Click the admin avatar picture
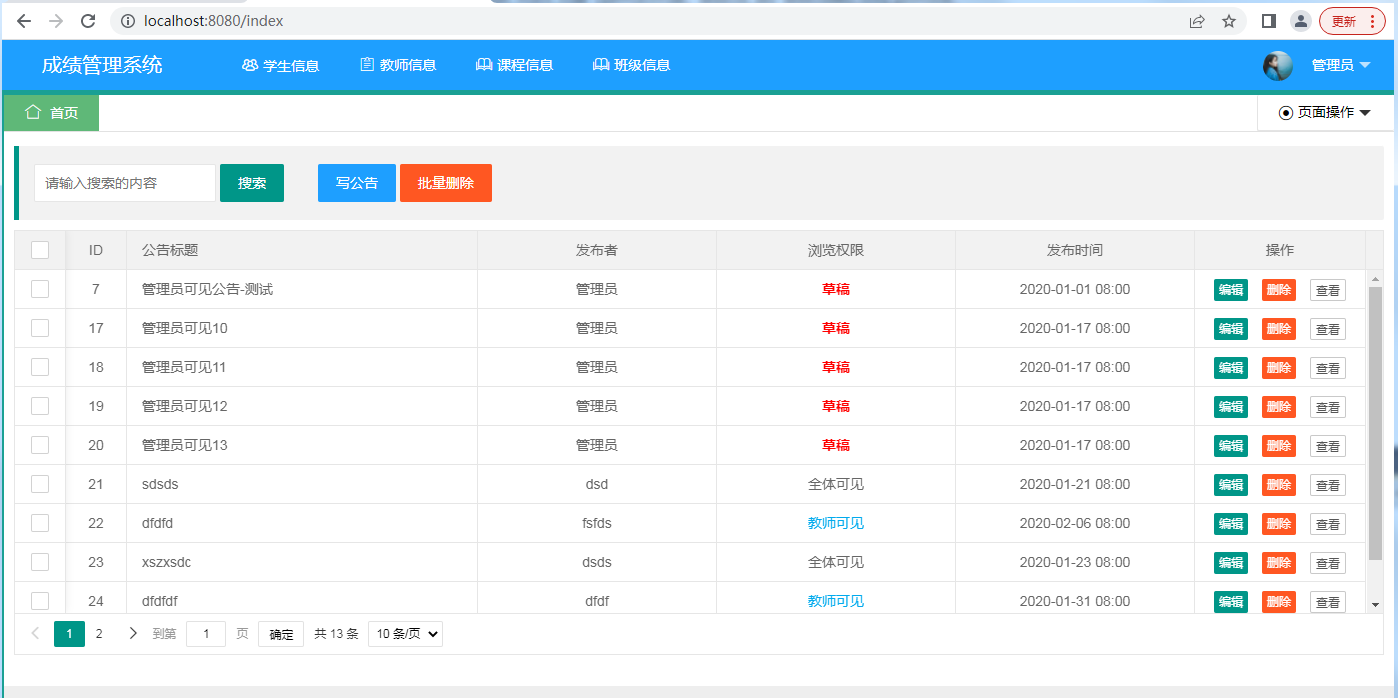1398x698 pixels. (1277, 66)
